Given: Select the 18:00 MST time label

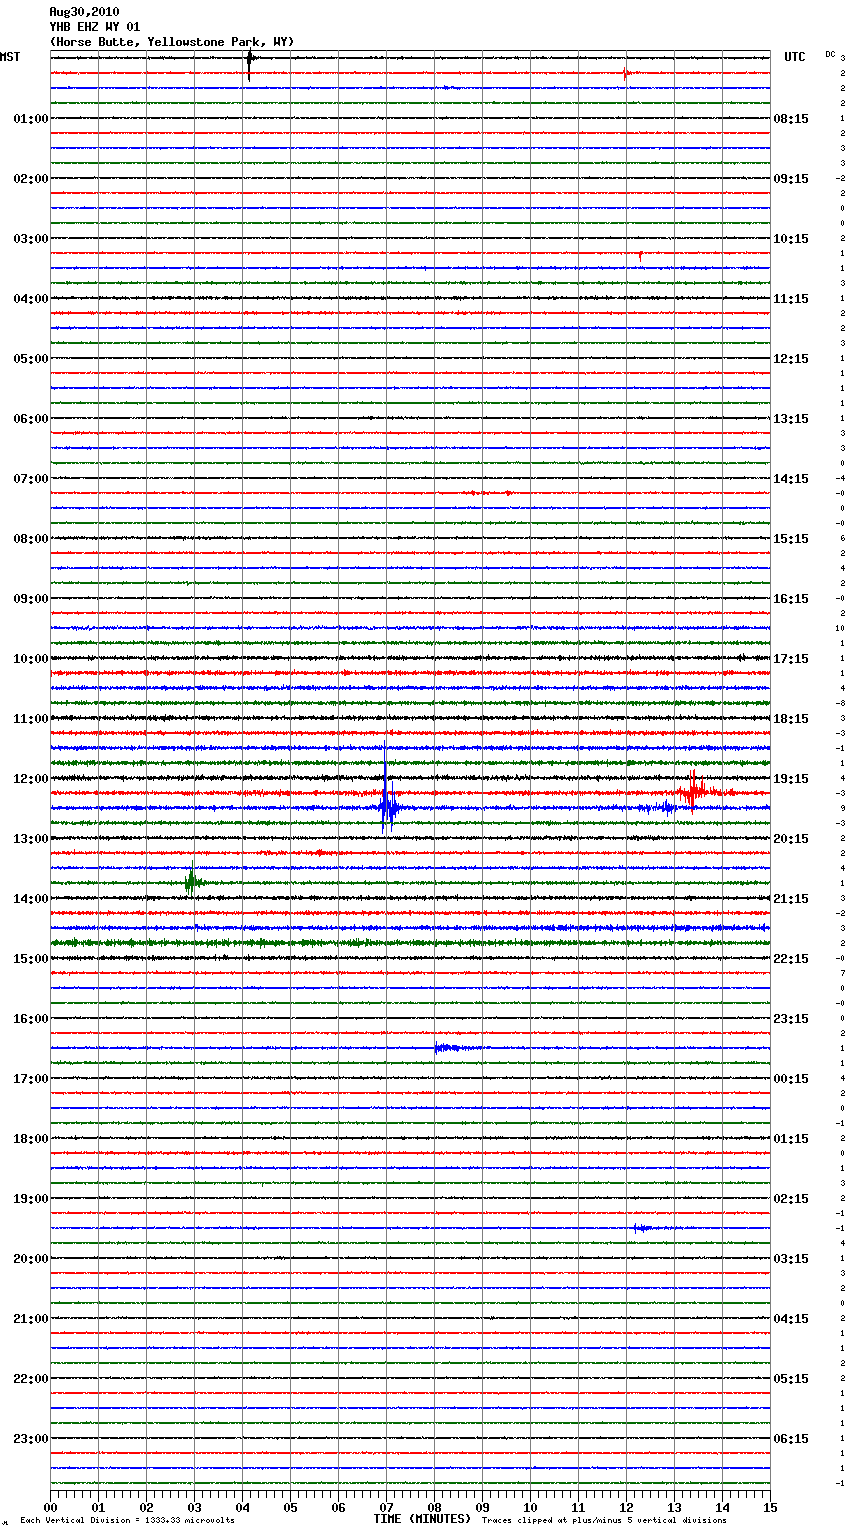Looking at the screenshot, I should coord(31,1139).
